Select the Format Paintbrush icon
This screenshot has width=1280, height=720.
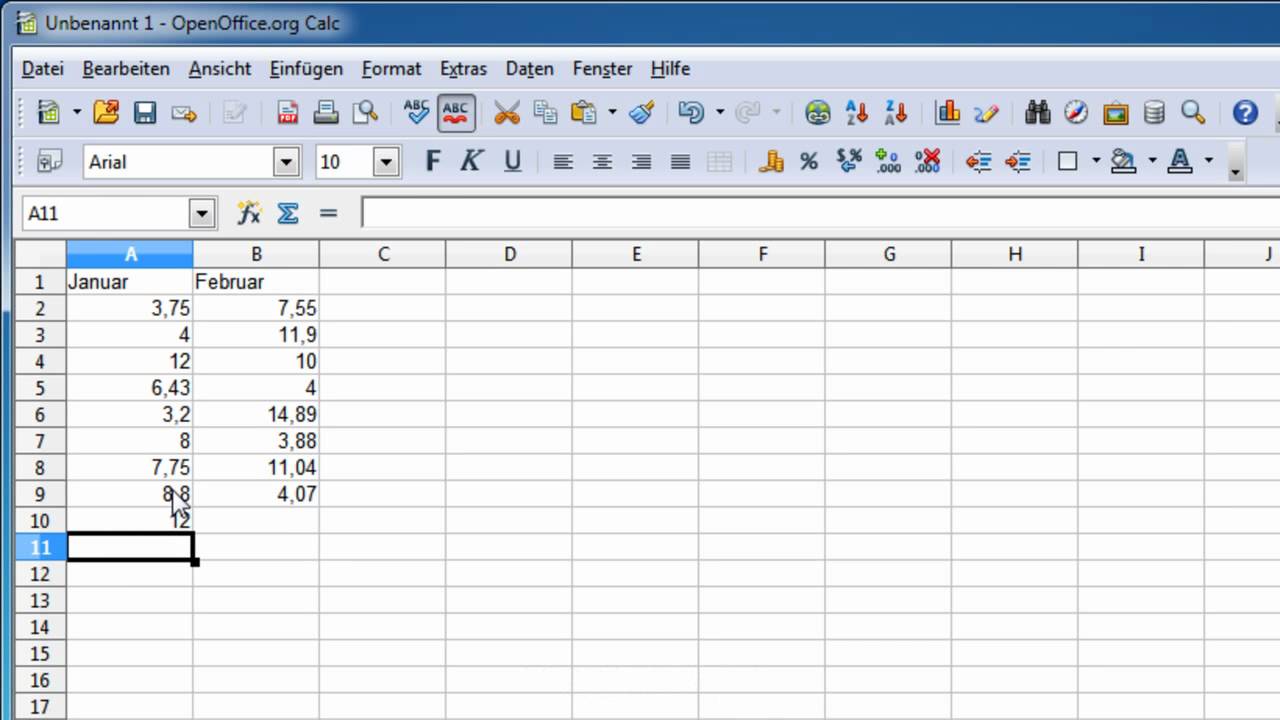(x=642, y=112)
